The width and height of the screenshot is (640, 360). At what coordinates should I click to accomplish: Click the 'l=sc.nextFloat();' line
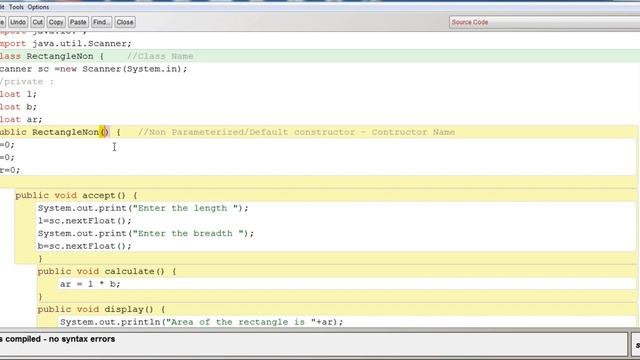[x=84, y=220]
